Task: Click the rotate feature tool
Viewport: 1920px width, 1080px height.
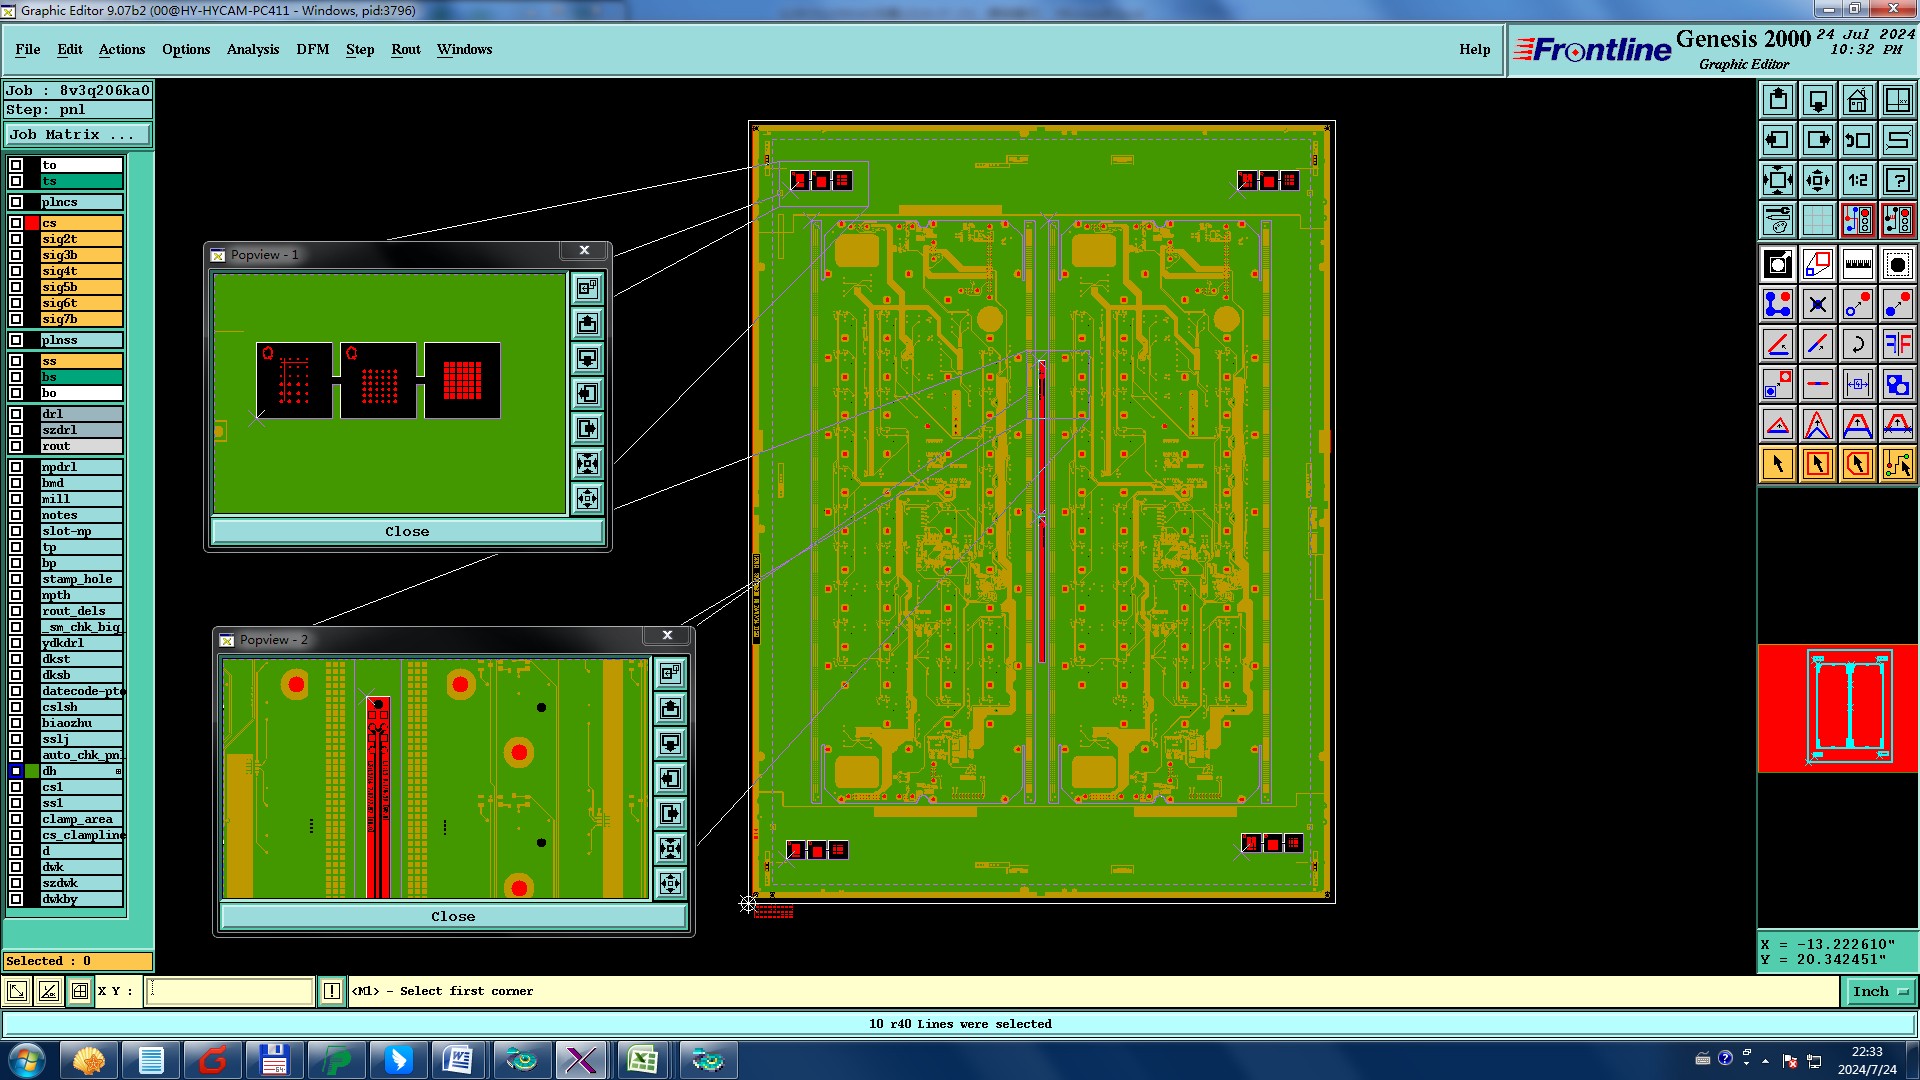Action: click(1857, 344)
